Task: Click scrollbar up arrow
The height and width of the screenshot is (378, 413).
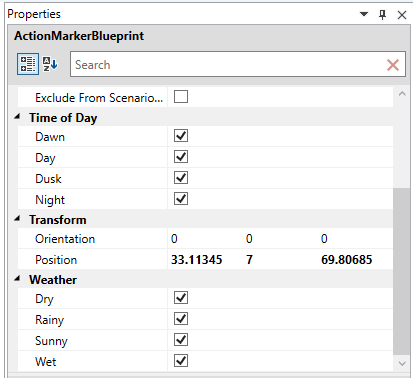Action: coord(402,94)
